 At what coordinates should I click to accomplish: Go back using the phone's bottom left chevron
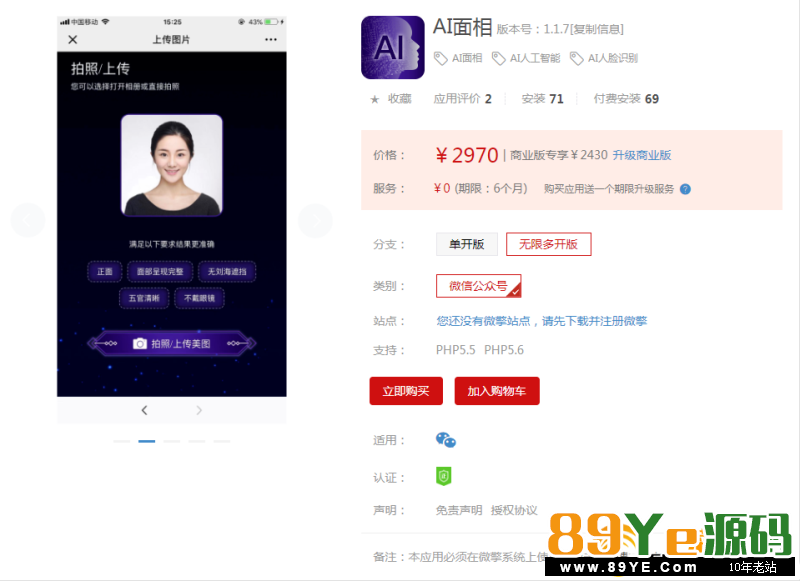coord(144,410)
